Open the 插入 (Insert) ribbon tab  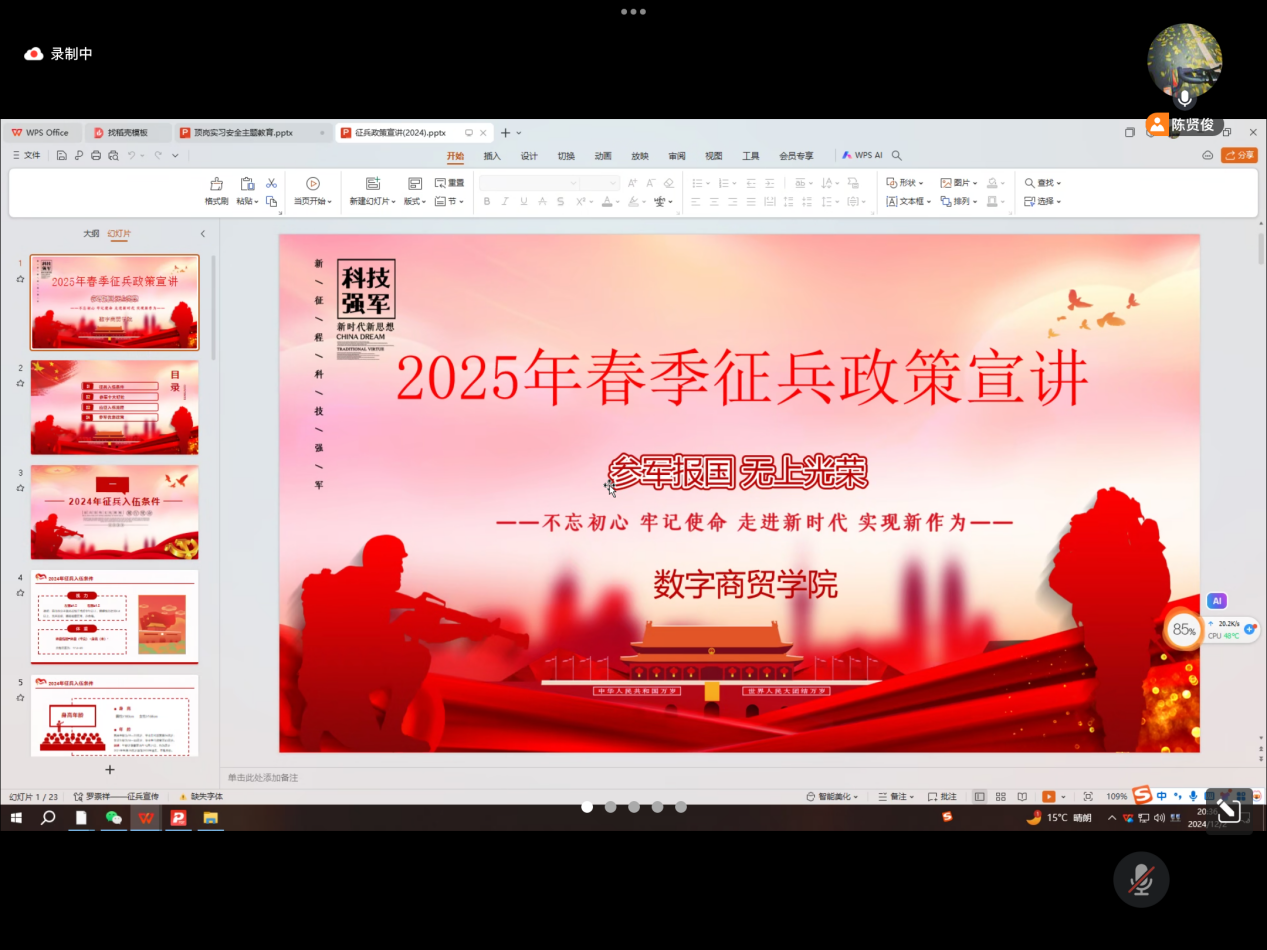(x=492, y=156)
